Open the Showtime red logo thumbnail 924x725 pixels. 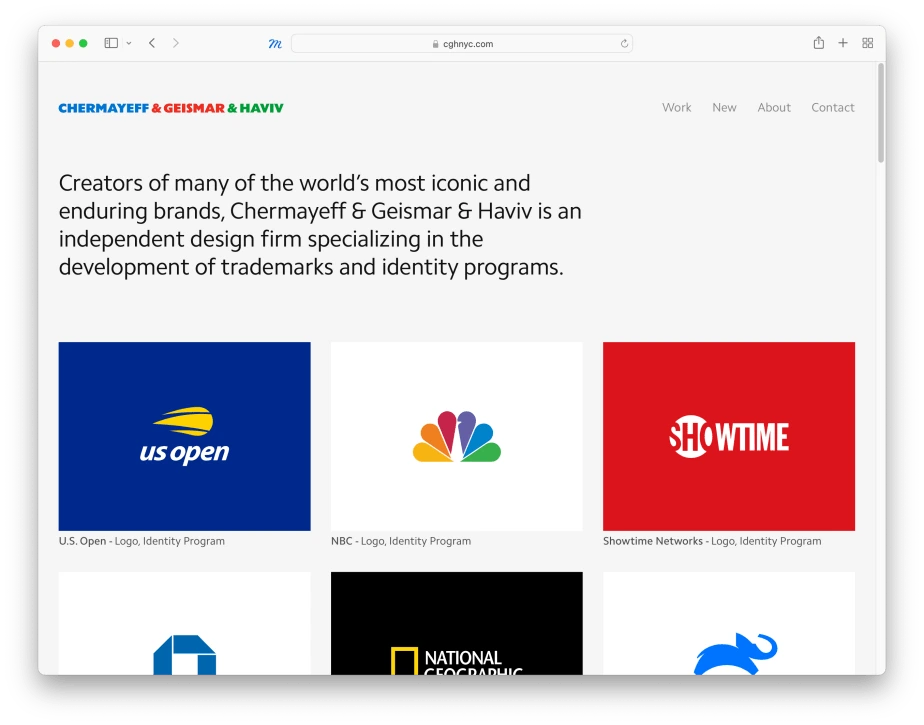pyautogui.click(x=729, y=436)
